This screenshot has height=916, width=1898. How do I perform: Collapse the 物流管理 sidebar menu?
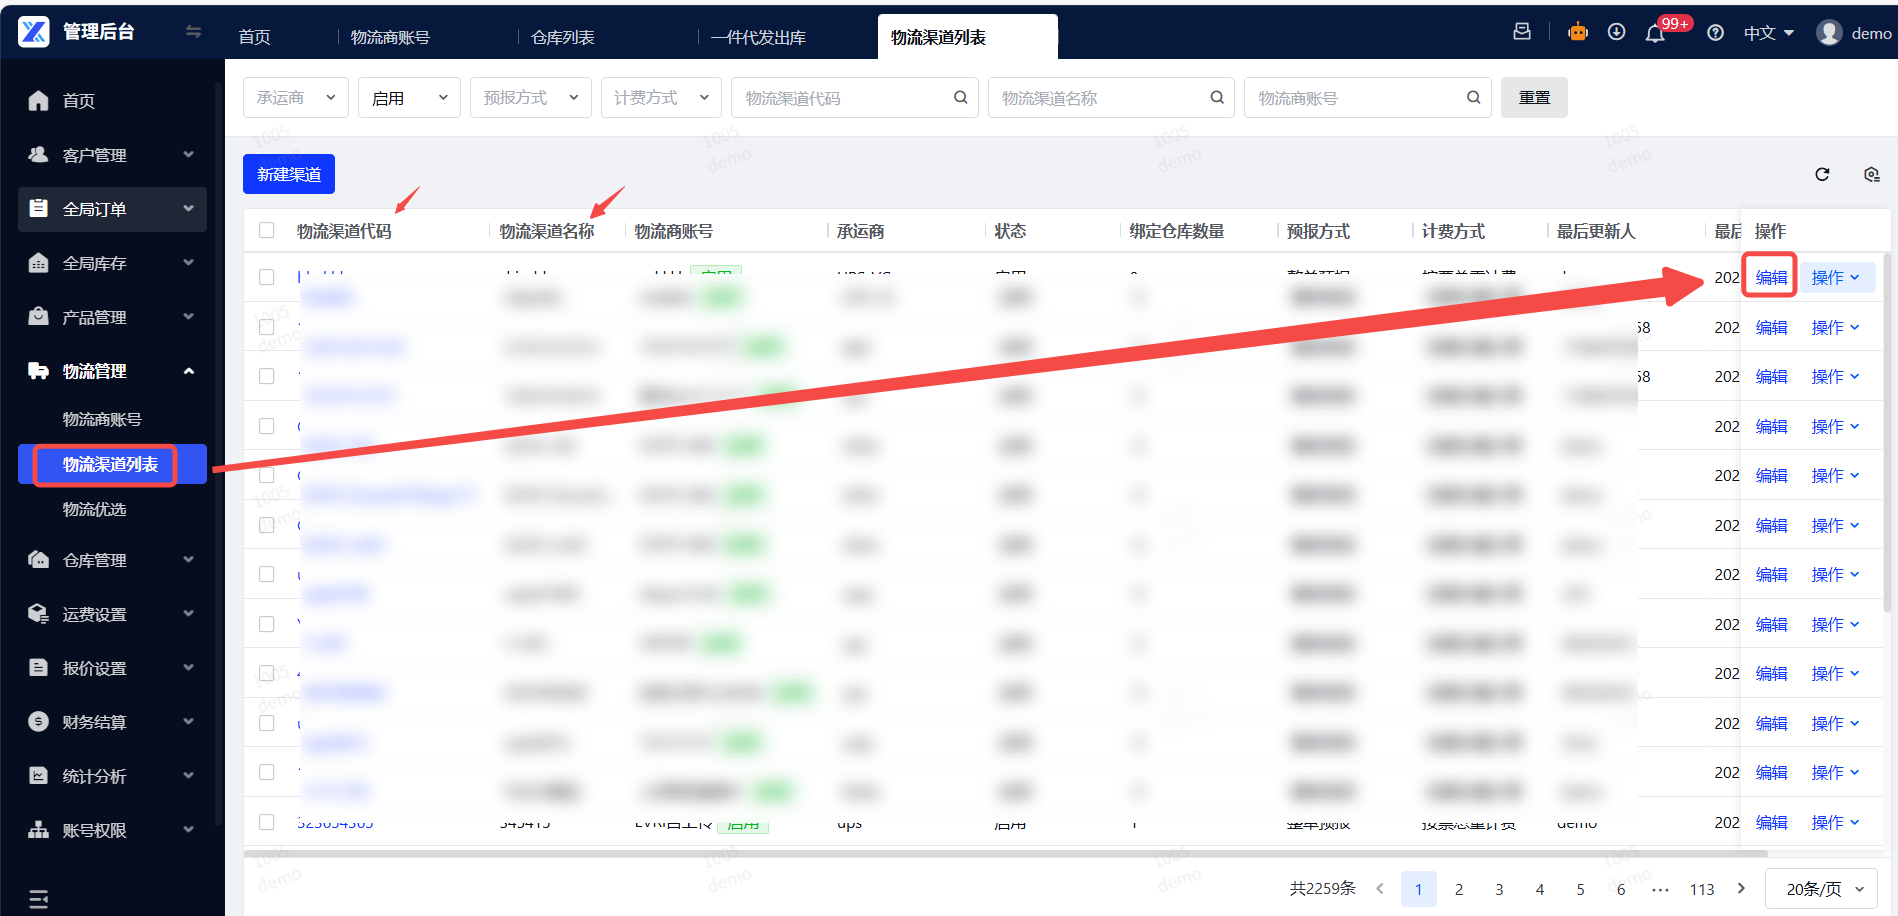112,371
